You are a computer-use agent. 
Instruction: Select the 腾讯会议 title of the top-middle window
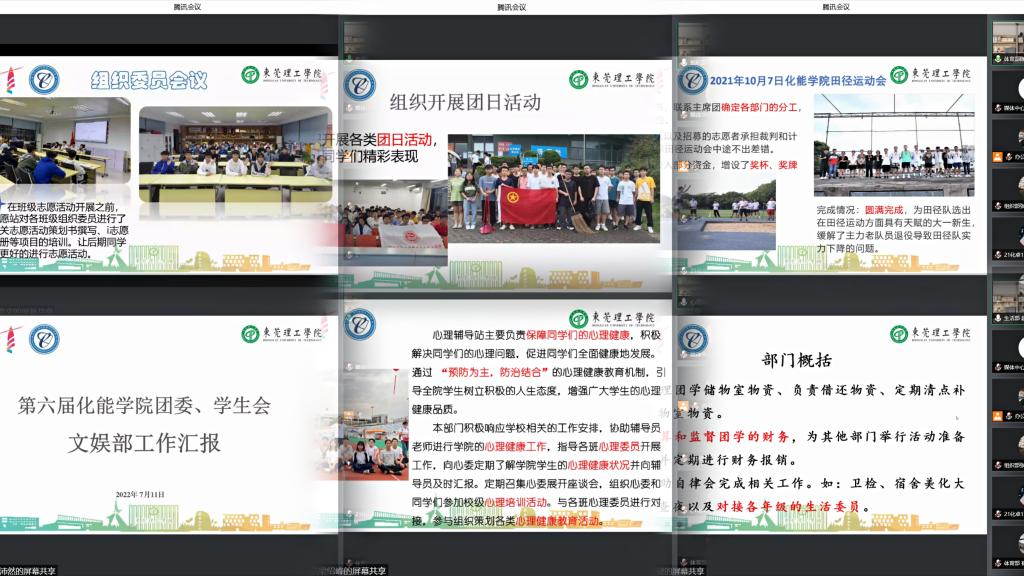pos(512,7)
